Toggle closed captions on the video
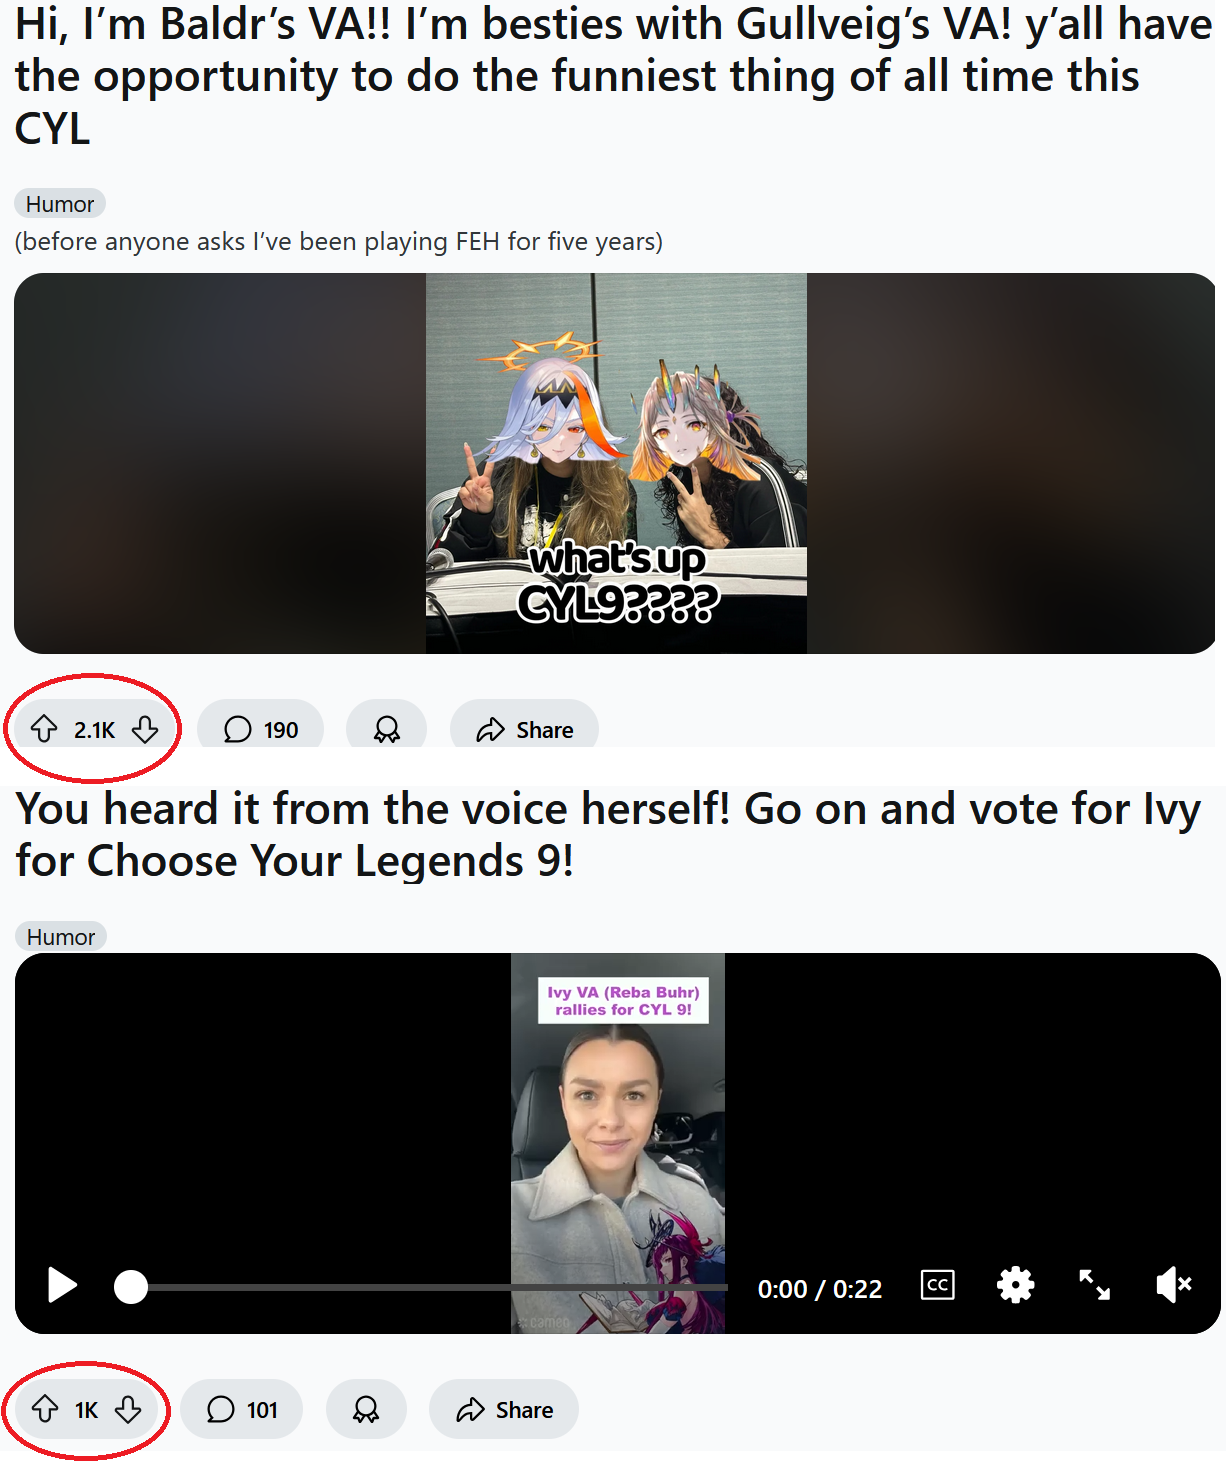 point(937,1285)
